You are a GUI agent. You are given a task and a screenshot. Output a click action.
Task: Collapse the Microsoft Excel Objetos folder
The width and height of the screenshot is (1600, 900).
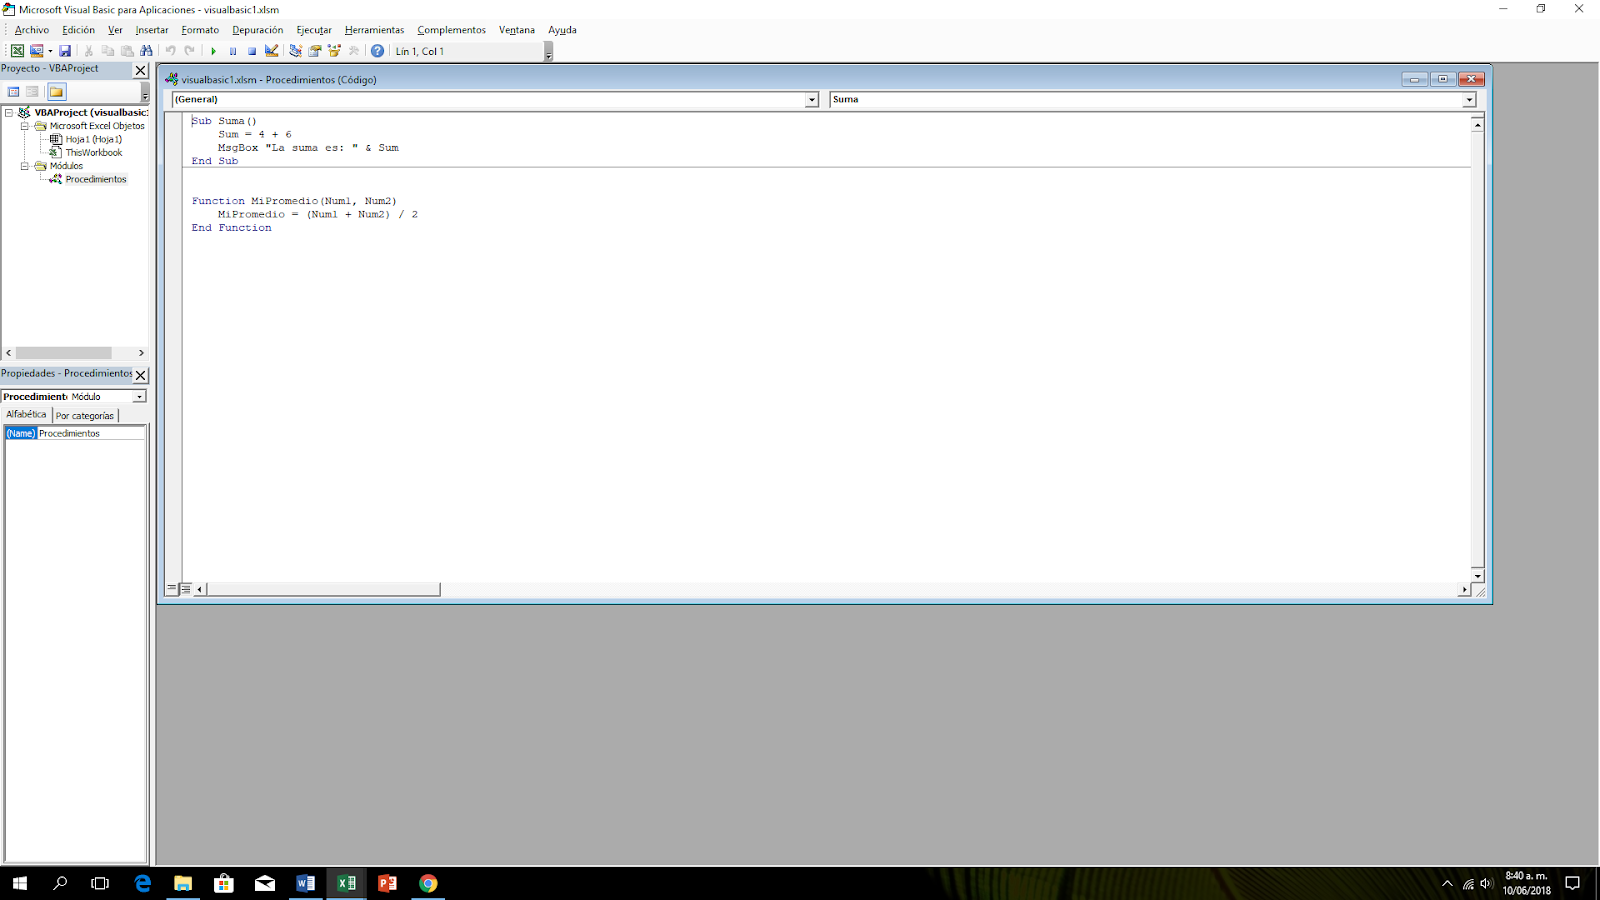(24, 126)
